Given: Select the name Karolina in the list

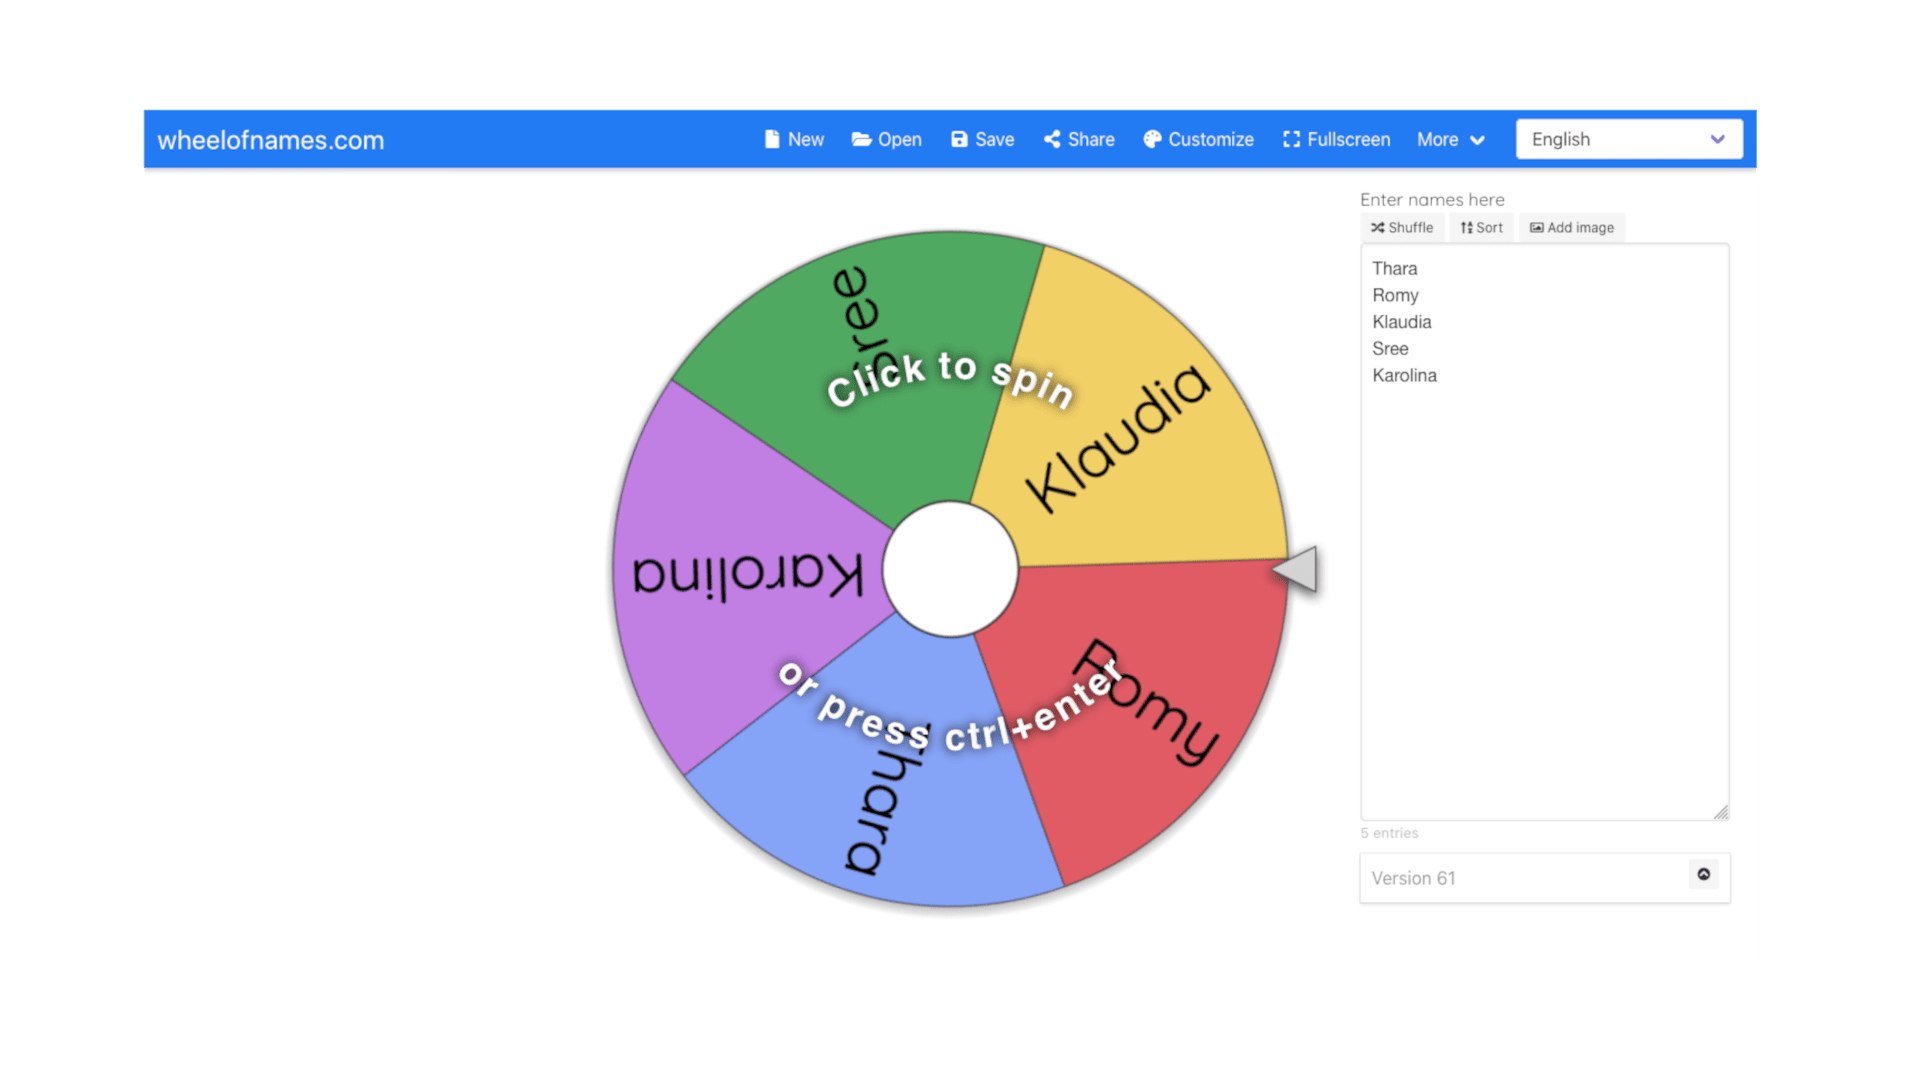Looking at the screenshot, I should [x=1402, y=376].
